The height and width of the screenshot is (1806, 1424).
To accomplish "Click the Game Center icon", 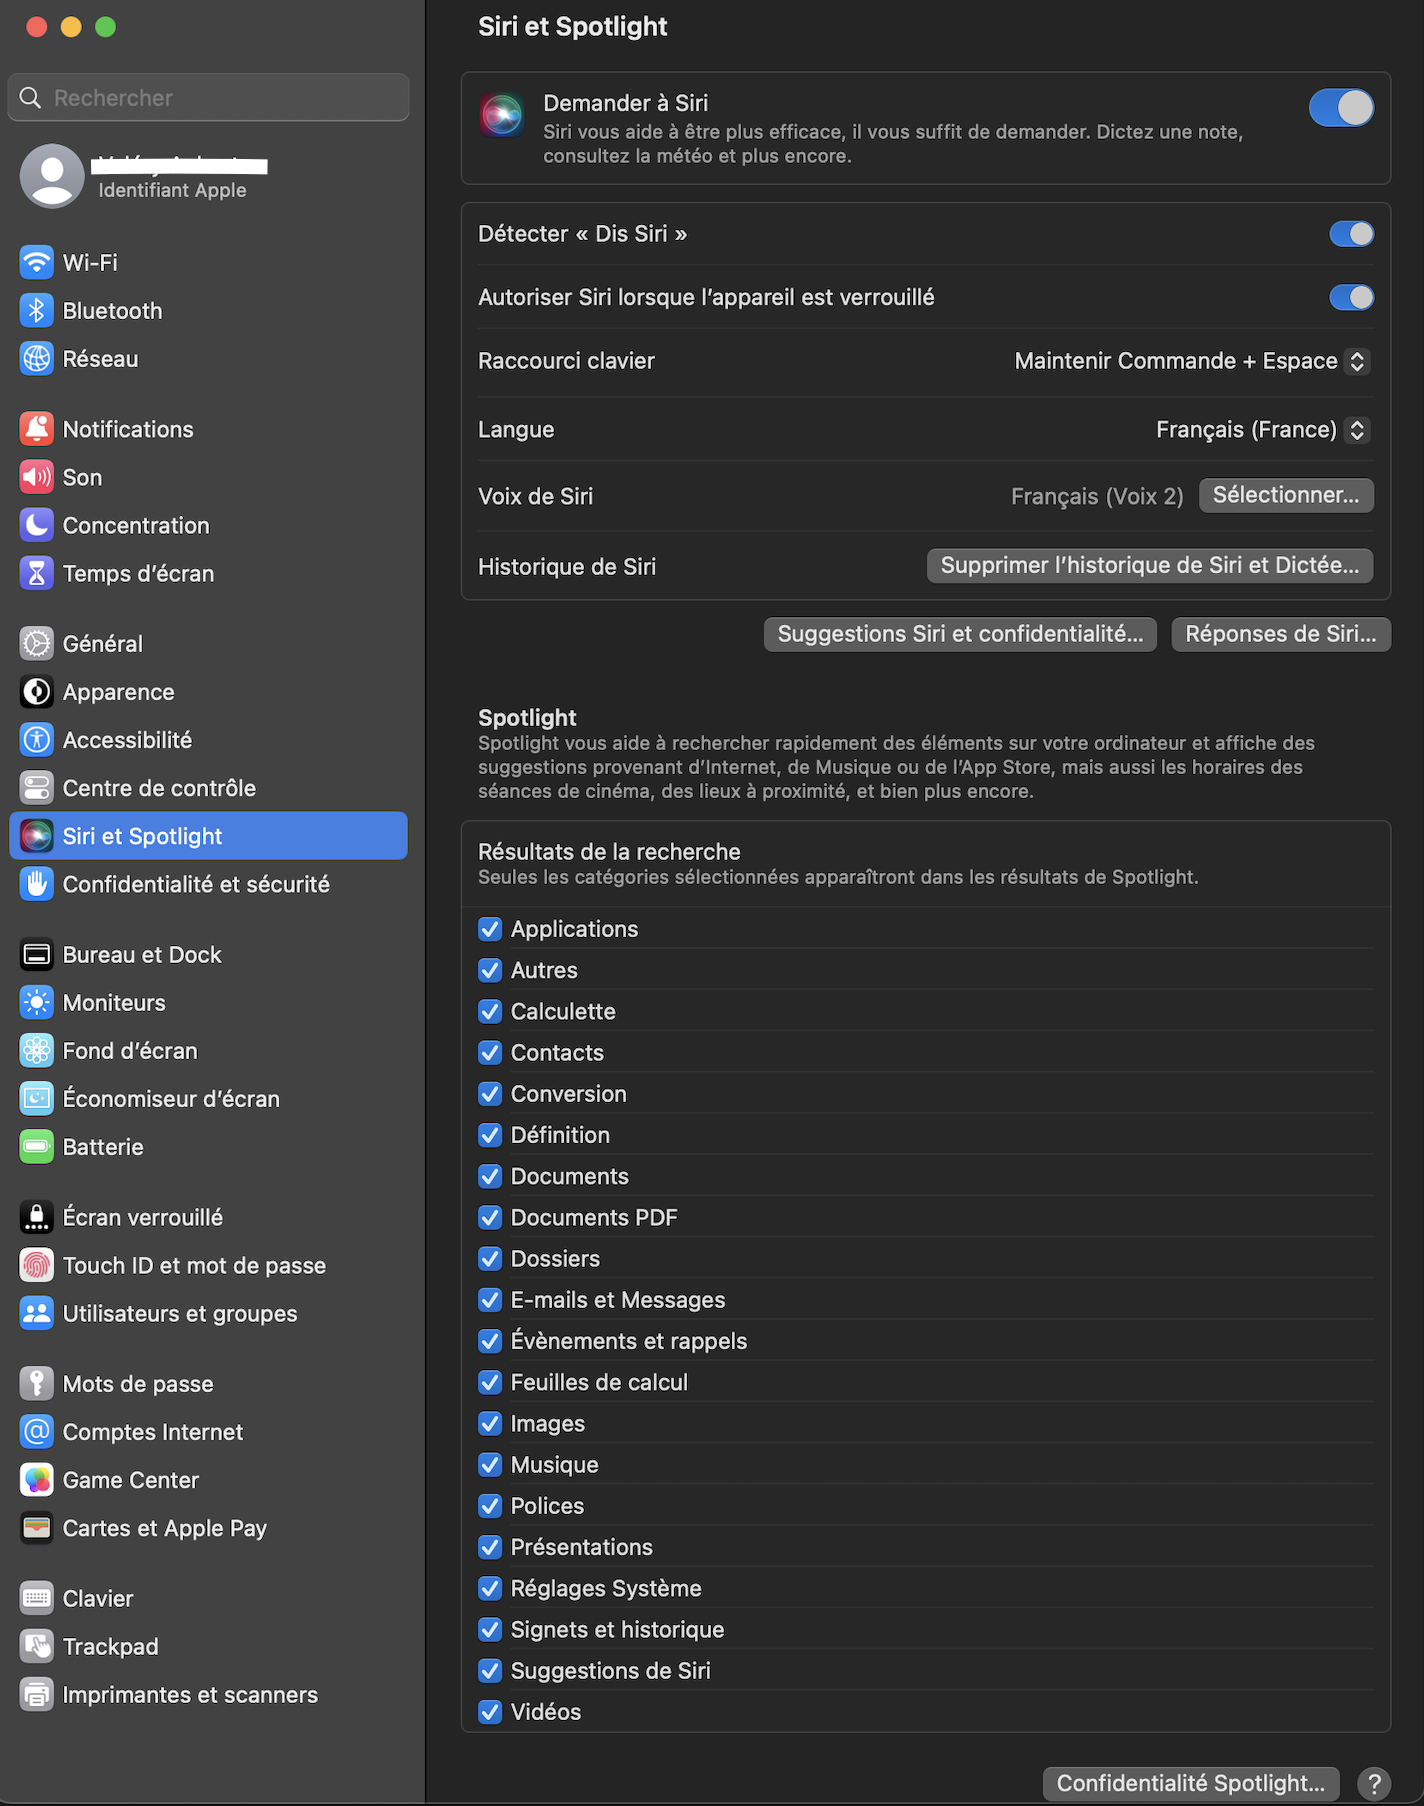I will click(x=37, y=1480).
